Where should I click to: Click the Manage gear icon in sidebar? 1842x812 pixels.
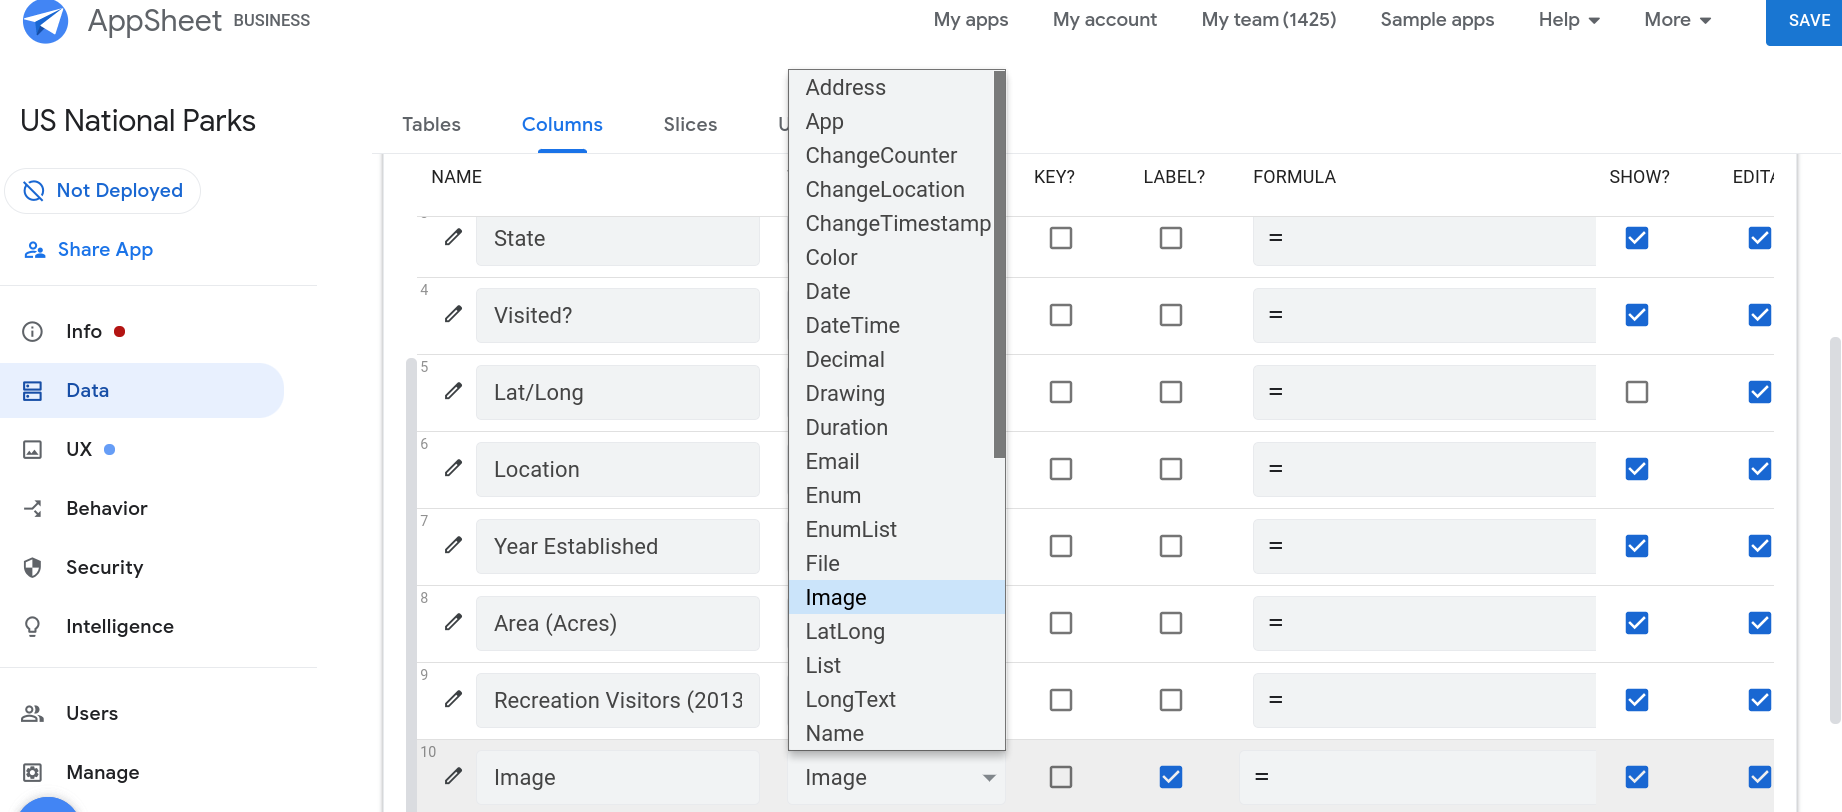[33, 773]
